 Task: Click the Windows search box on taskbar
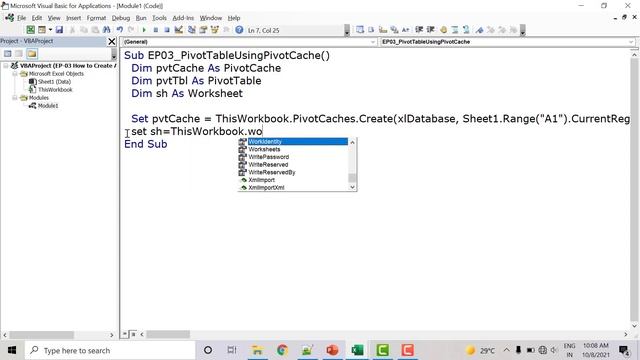pos(110,350)
